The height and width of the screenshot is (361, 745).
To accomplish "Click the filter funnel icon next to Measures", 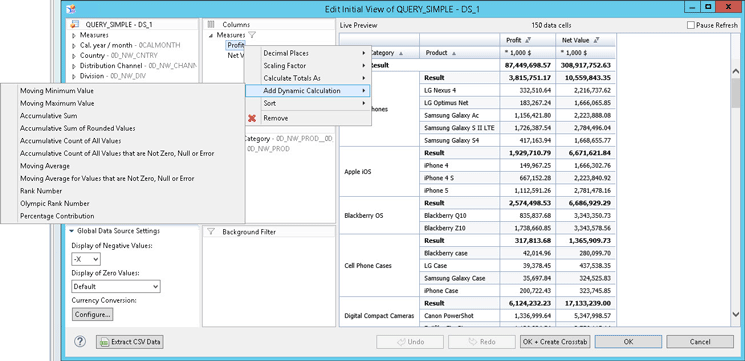I will [x=252, y=35].
